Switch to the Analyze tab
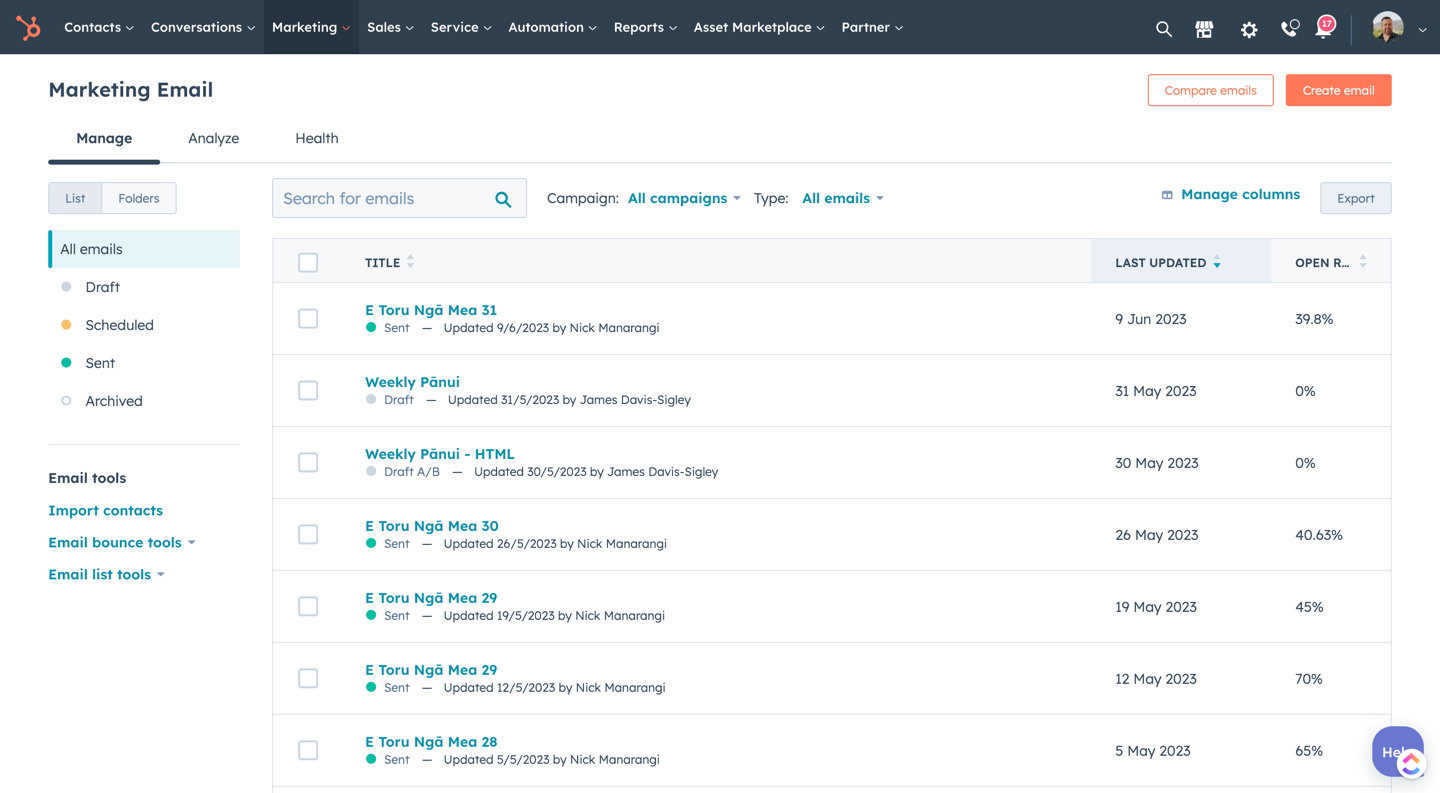 click(x=214, y=139)
